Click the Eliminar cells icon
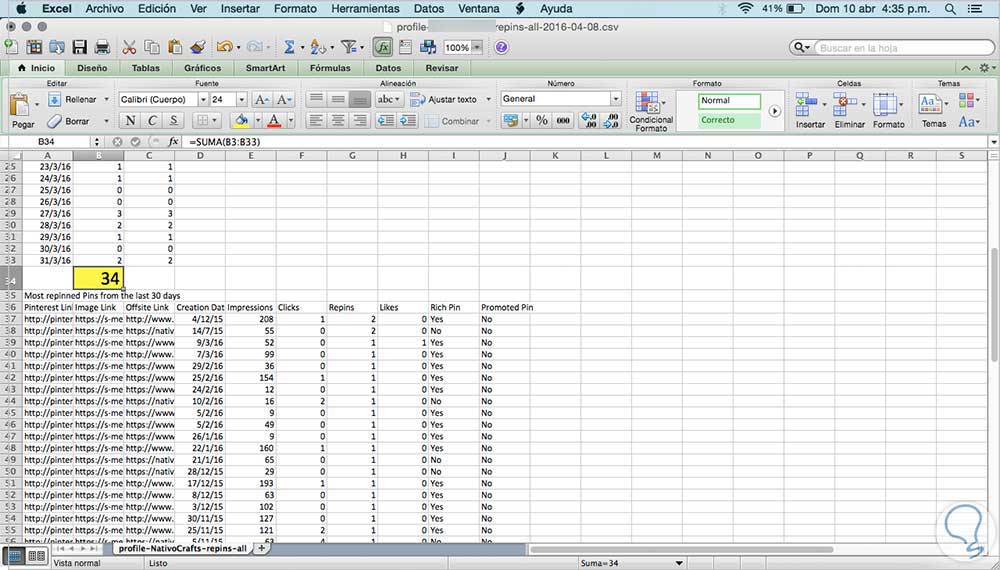The height and width of the screenshot is (570, 1000). [845, 104]
